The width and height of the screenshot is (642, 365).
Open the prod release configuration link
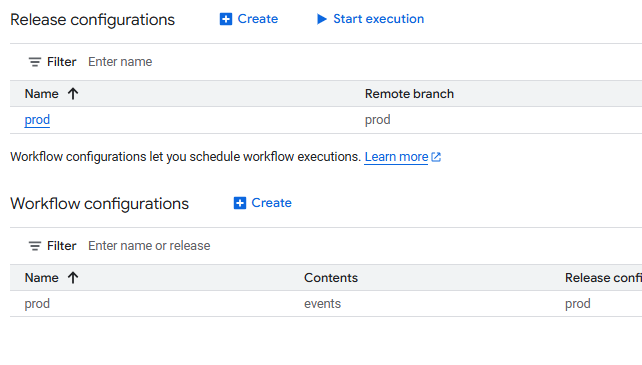tap(37, 120)
